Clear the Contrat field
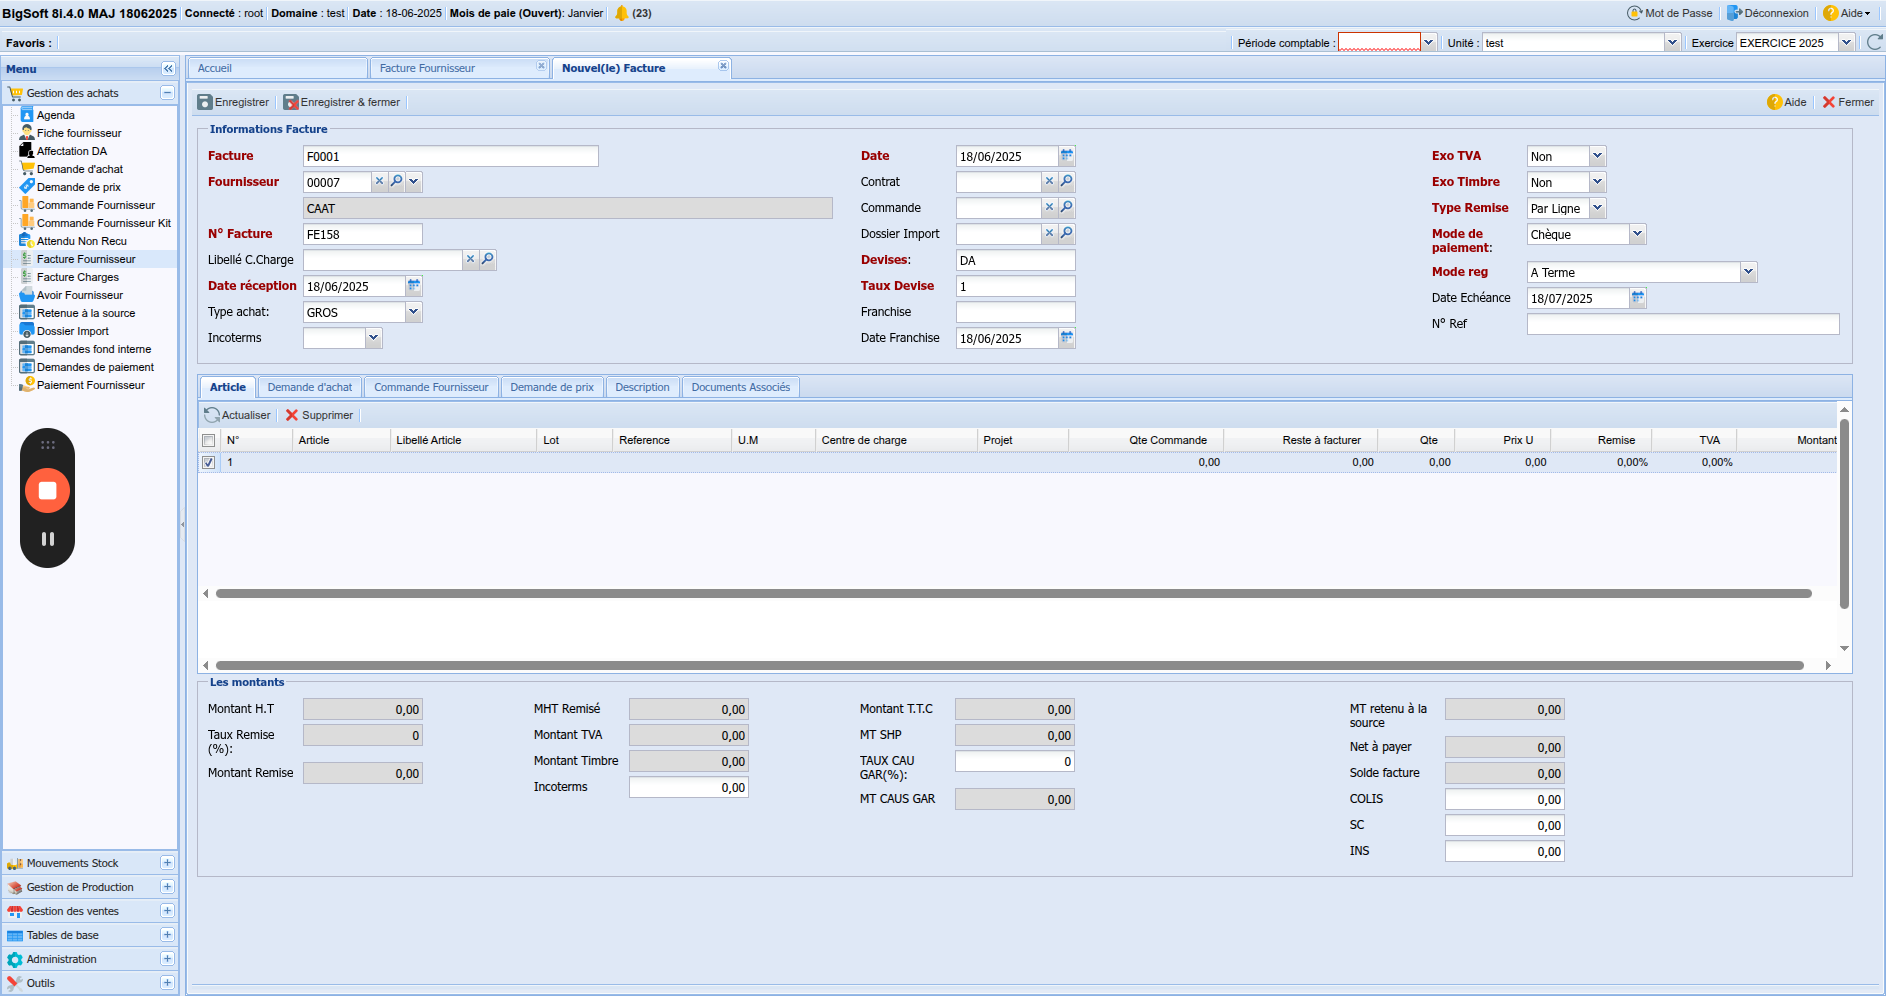The height and width of the screenshot is (996, 1886). pyautogui.click(x=1049, y=181)
